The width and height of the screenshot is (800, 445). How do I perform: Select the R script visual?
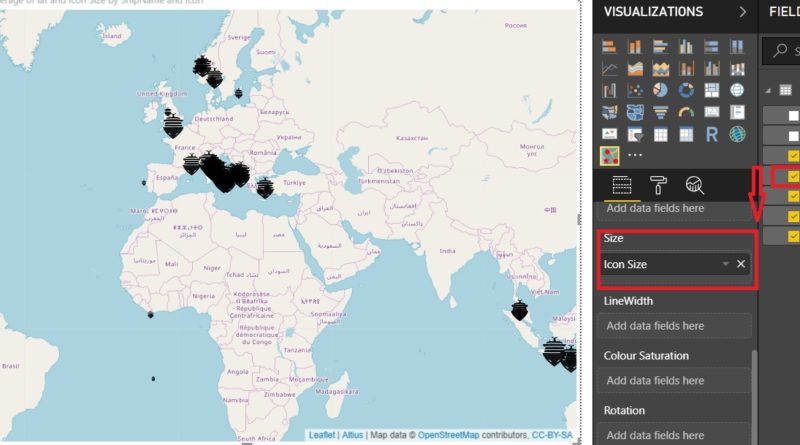coord(712,134)
